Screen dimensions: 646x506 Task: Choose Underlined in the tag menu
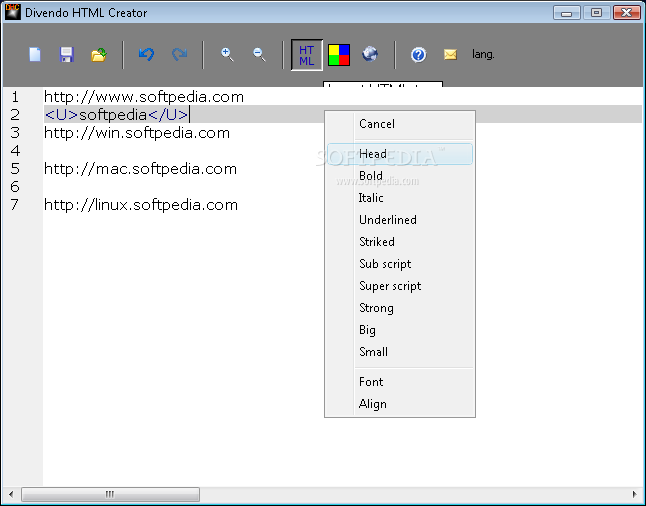click(400, 220)
